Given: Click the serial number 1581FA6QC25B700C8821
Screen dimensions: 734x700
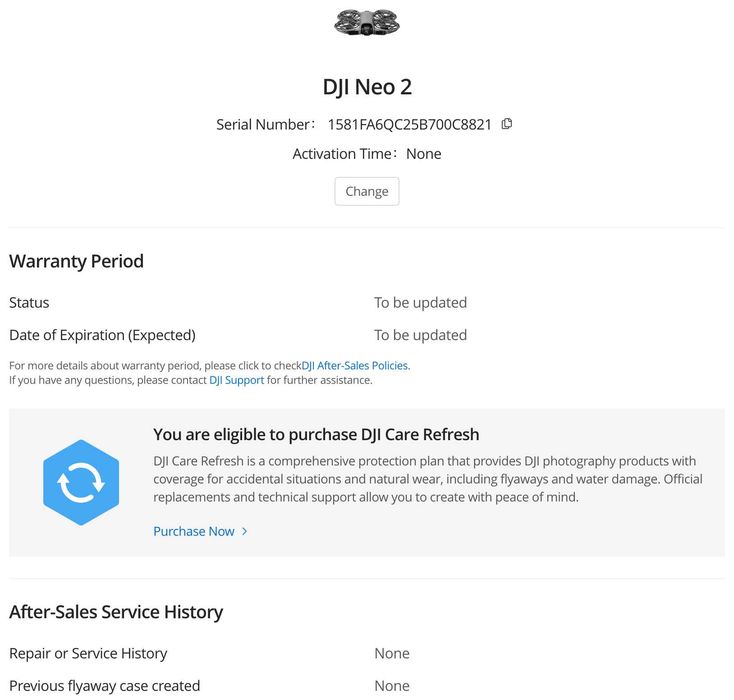Looking at the screenshot, I should [x=409, y=125].
